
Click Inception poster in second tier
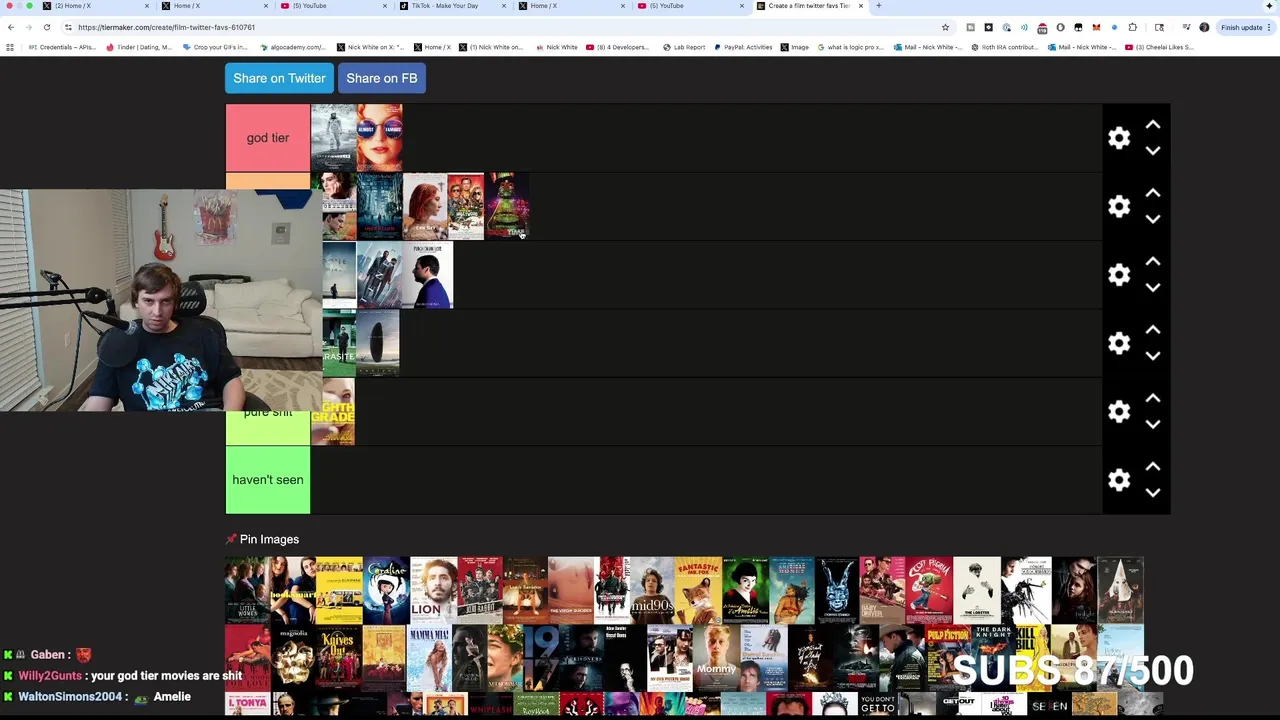379,206
